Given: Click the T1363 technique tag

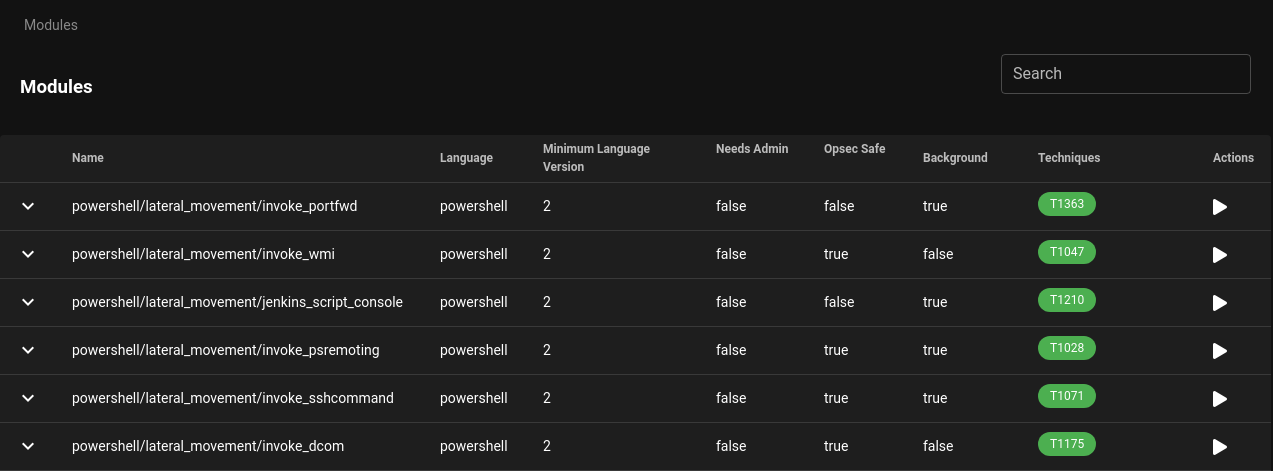Looking at the screenshot, I should (x=1067, y=204).
